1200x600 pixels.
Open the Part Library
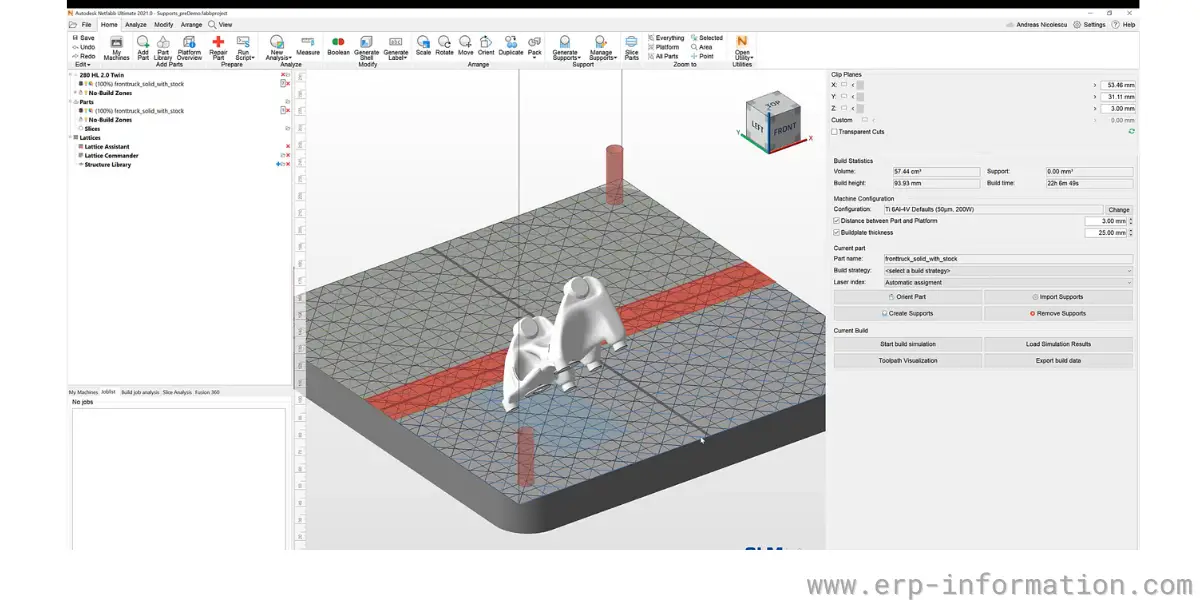tap(163, 48)
